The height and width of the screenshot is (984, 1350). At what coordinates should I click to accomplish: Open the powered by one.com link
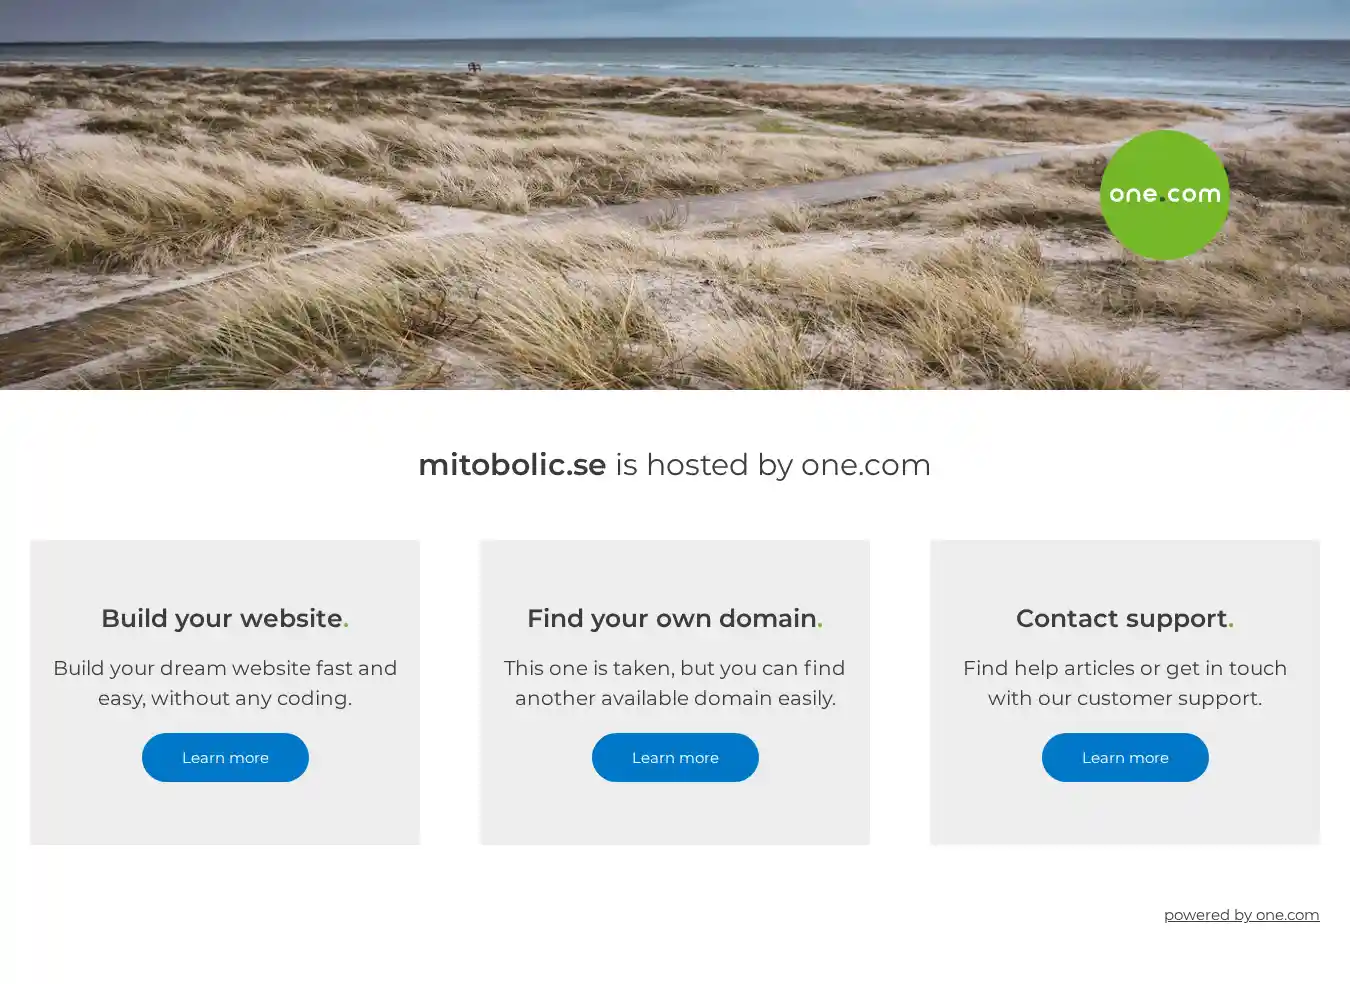coord(1241,915)
